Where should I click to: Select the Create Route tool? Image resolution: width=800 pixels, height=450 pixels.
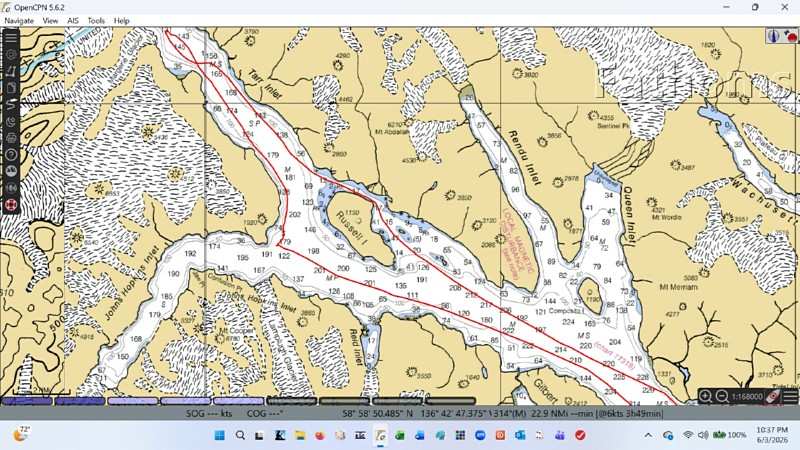[x=11, y=71]
